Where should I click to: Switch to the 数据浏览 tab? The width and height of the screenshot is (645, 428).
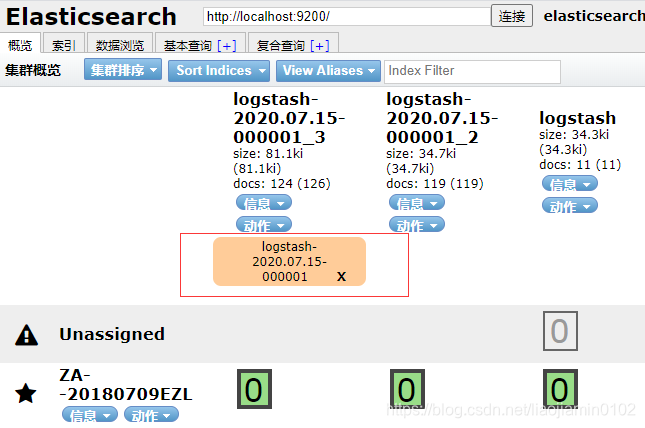click(x=120, y=44)
